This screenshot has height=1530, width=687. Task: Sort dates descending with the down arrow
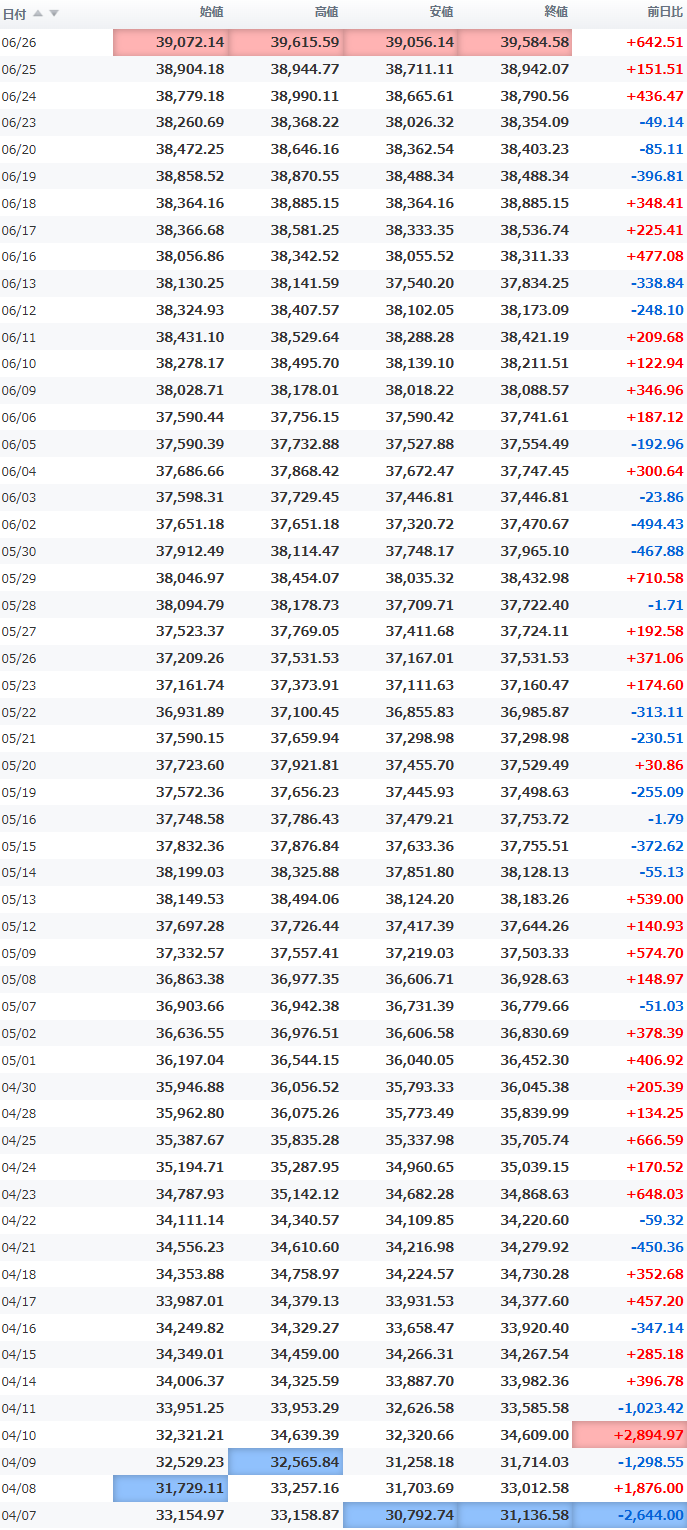click(54, 13)
